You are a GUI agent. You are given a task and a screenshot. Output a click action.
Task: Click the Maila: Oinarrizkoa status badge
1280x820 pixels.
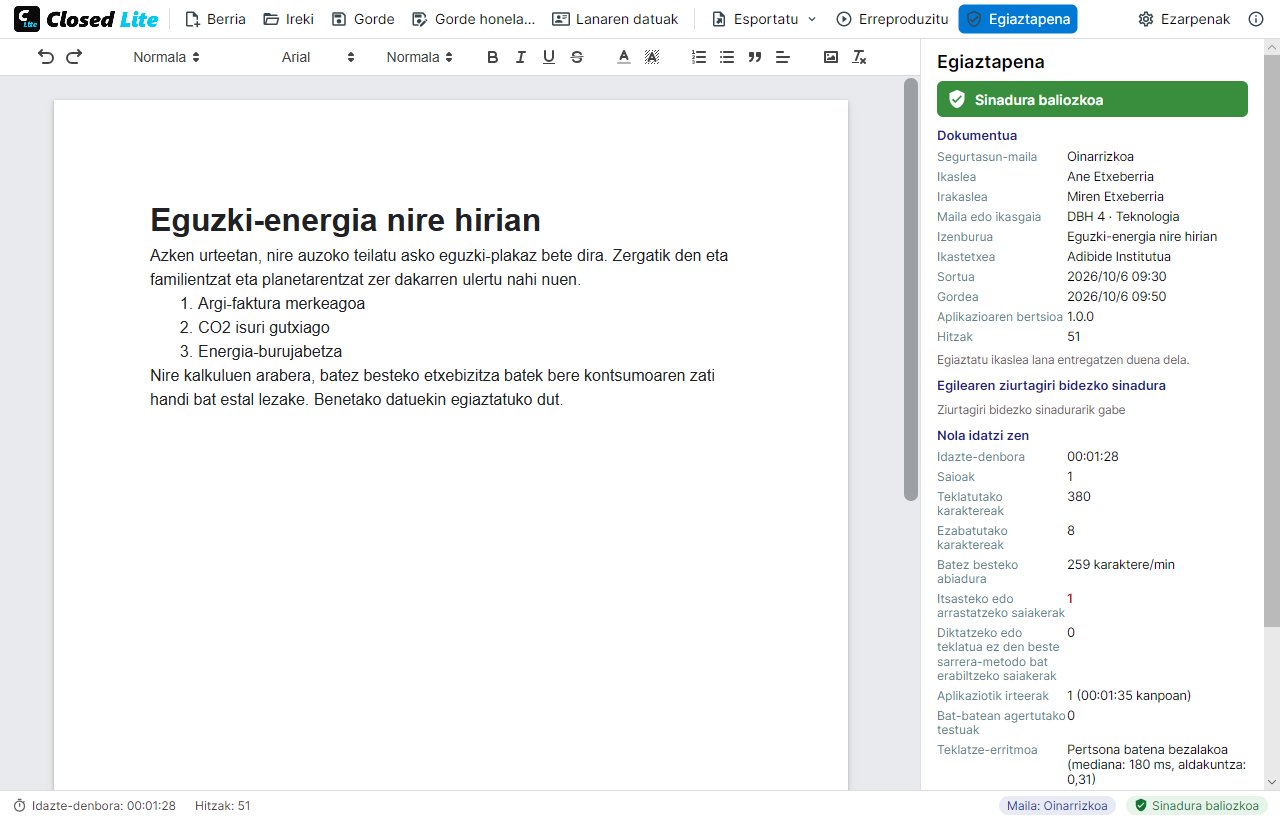click(1057, 805)
